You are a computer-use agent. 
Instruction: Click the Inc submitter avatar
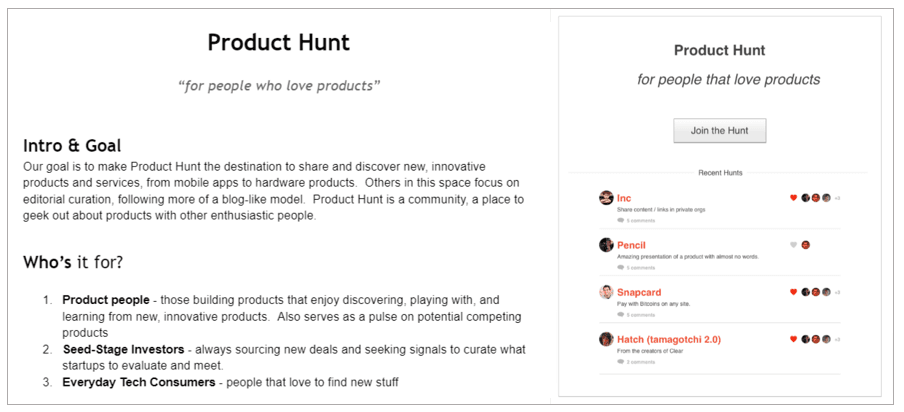tap(606, 198)
